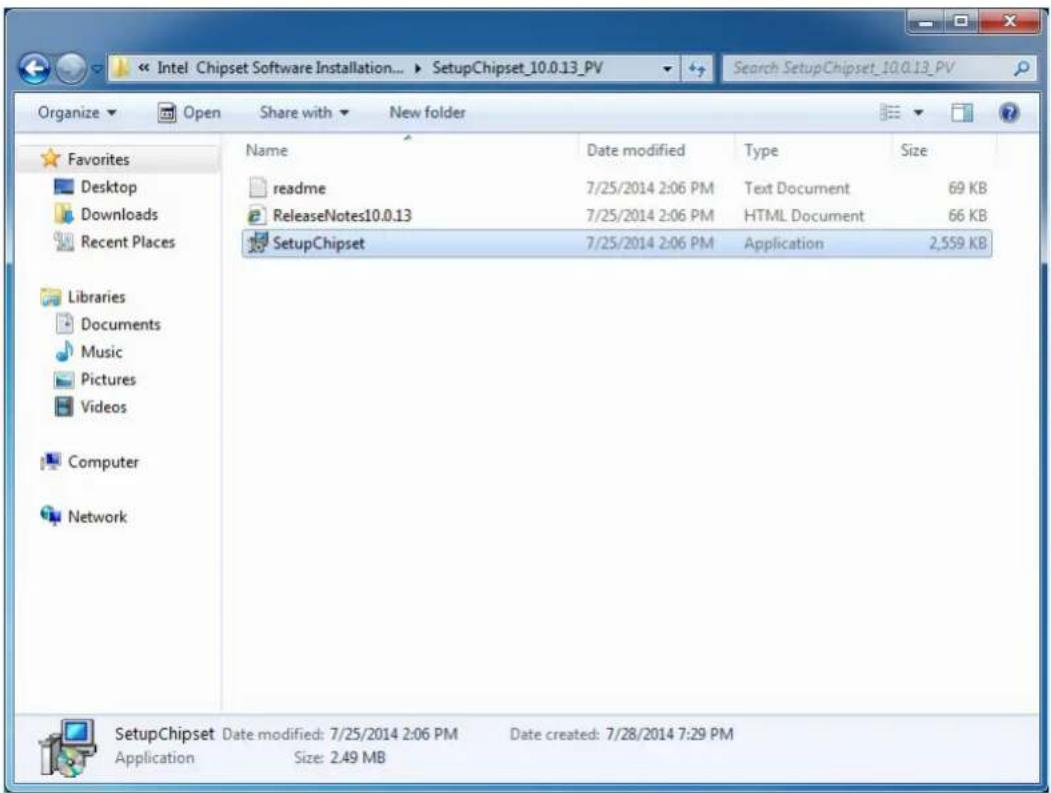Click the Forward navigation arrow button

(x=70, y=68)
